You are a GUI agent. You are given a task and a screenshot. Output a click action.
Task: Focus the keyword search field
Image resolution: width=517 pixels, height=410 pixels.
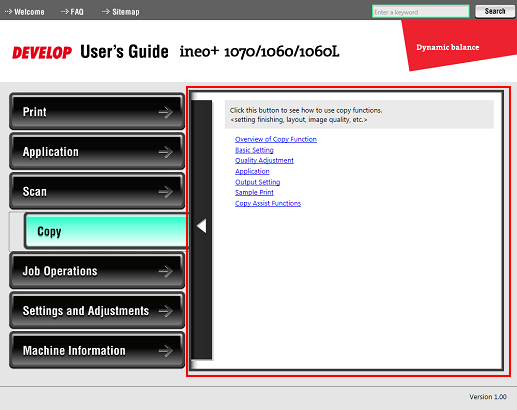click(x=420, y=12)
